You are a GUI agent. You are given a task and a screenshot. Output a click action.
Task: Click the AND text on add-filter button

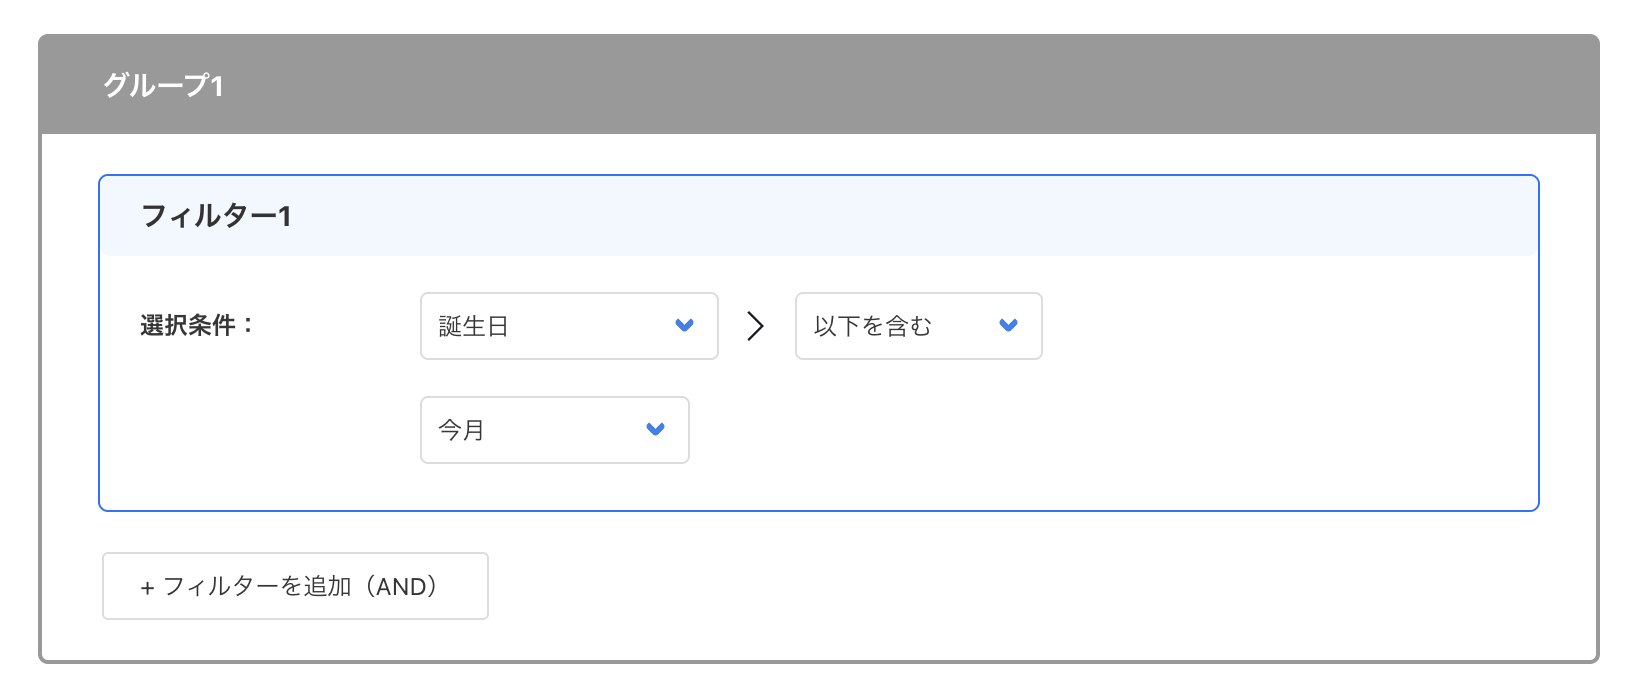coord(400,587)
